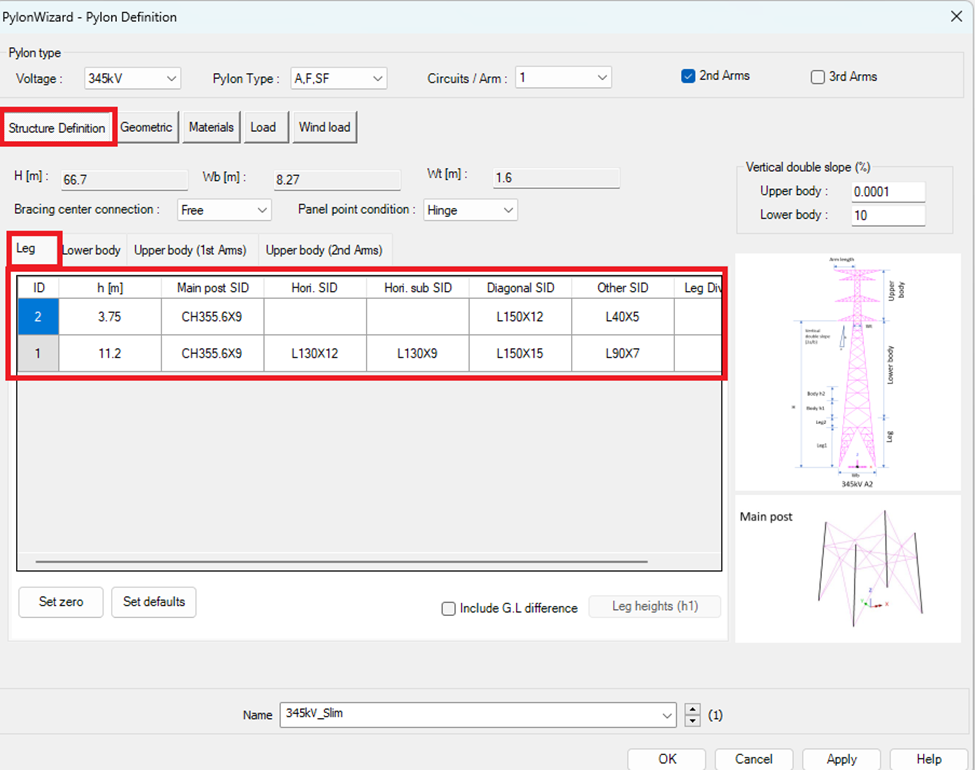Select the Lower body tab
Image resolution: width=975 pixels, height=770 pixels.
[92, 250]
